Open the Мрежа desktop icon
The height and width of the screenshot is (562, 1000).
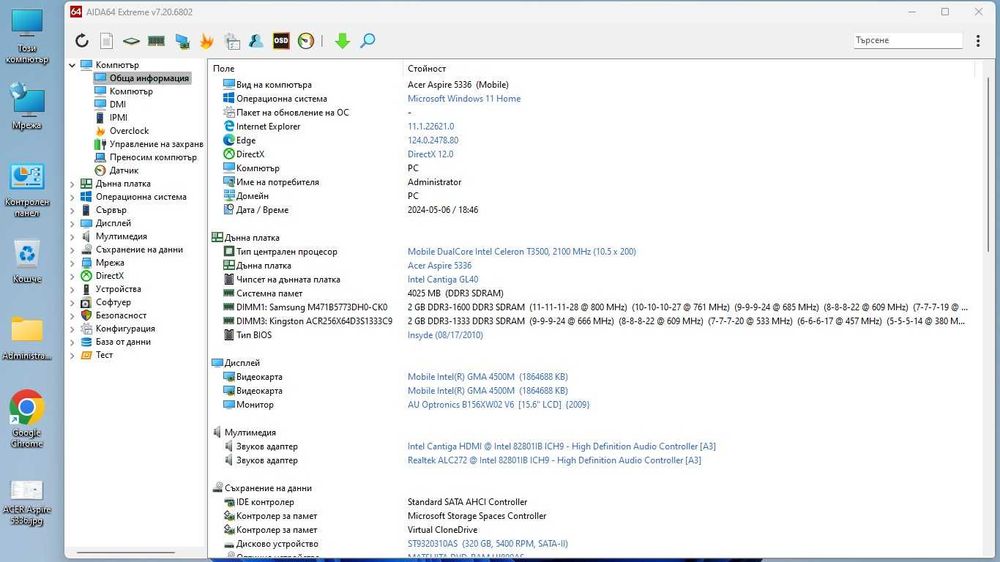pyautogui.click(x=27, y=107)
